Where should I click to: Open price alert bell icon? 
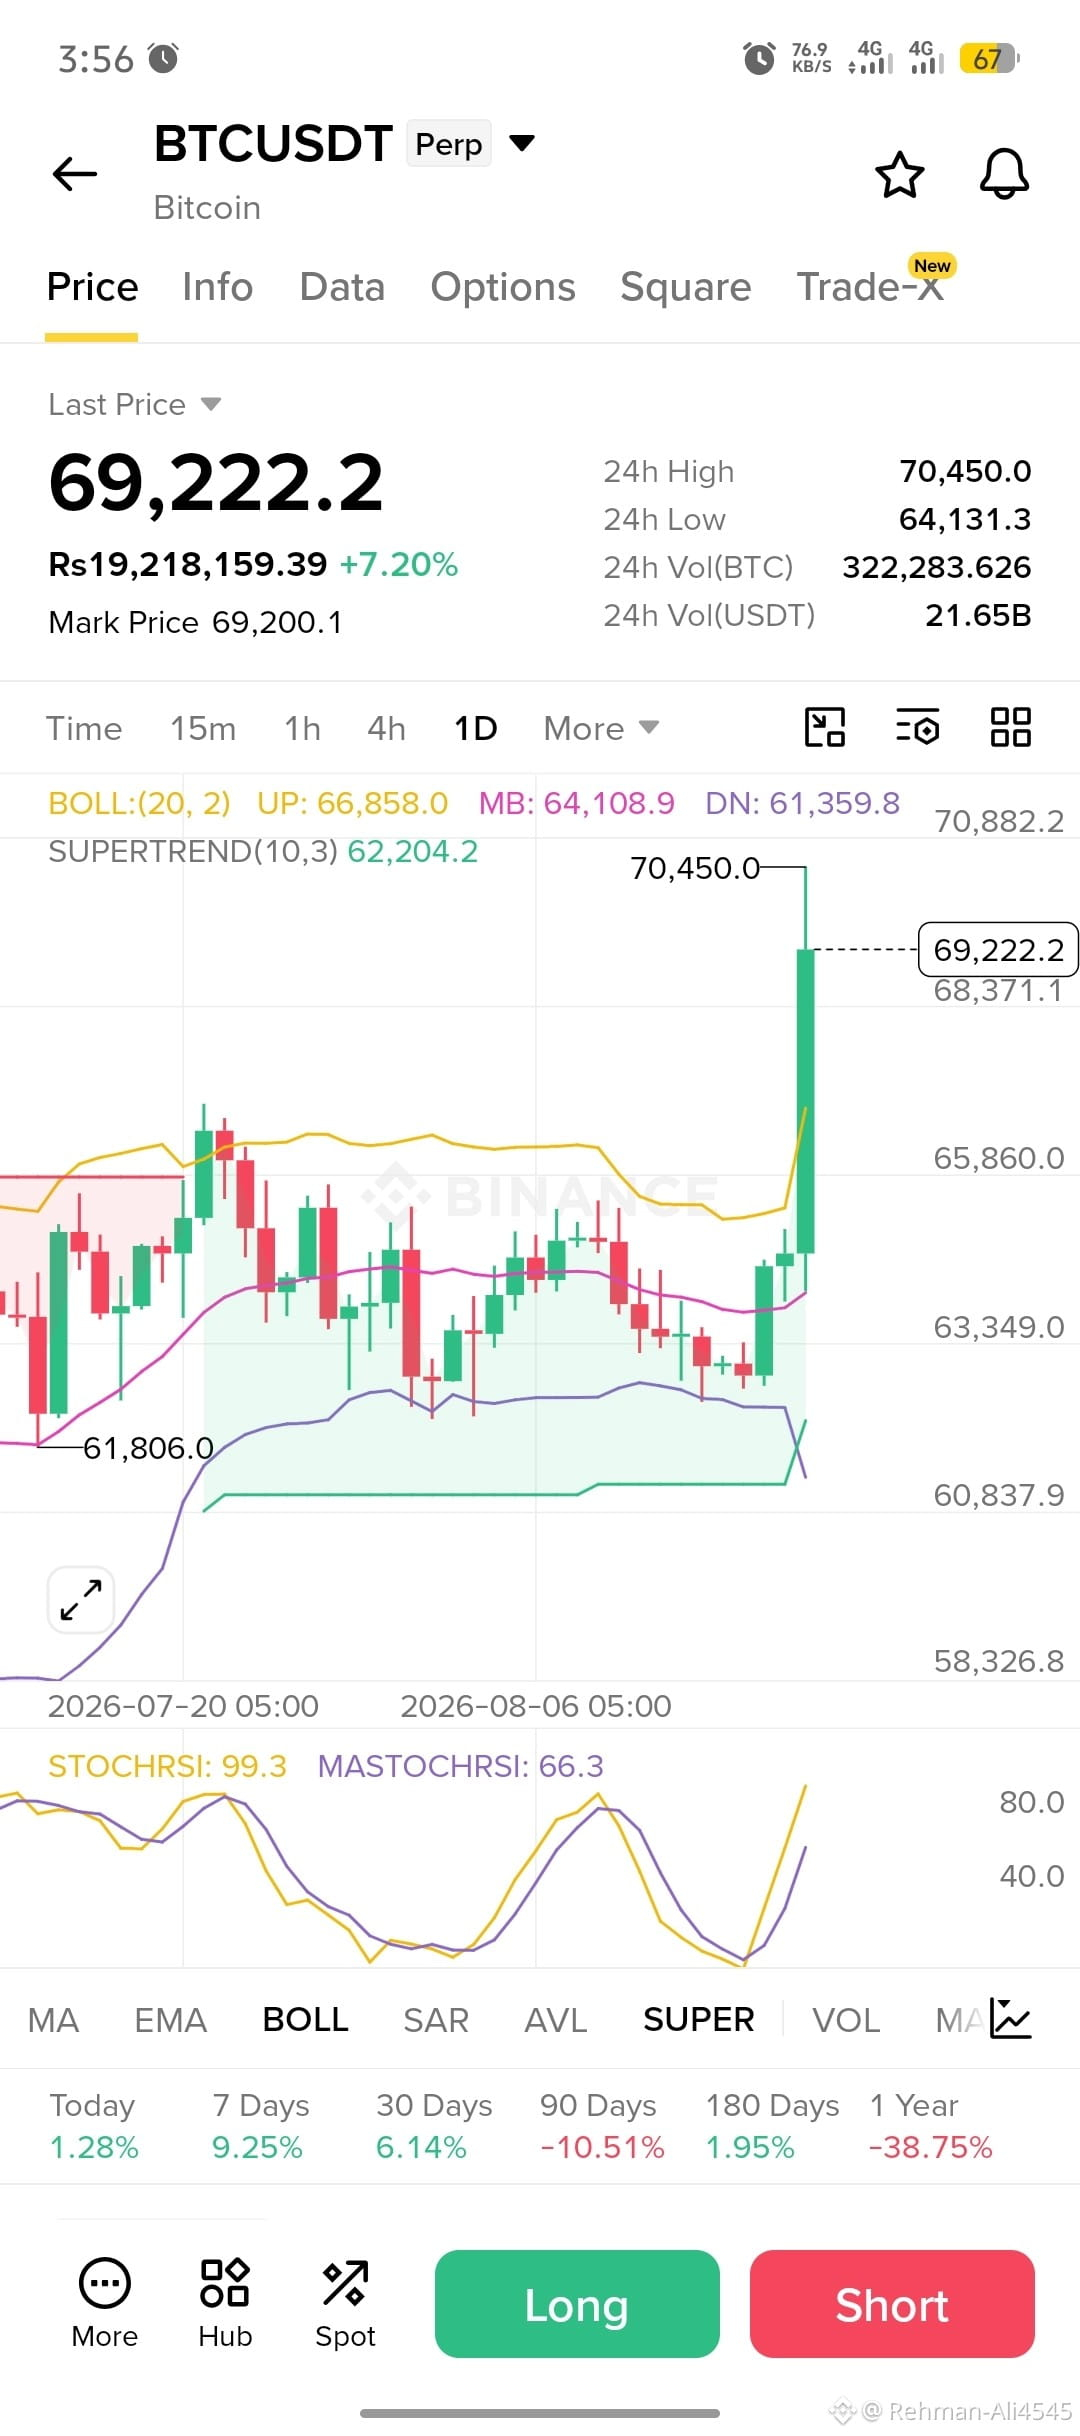1004,175
